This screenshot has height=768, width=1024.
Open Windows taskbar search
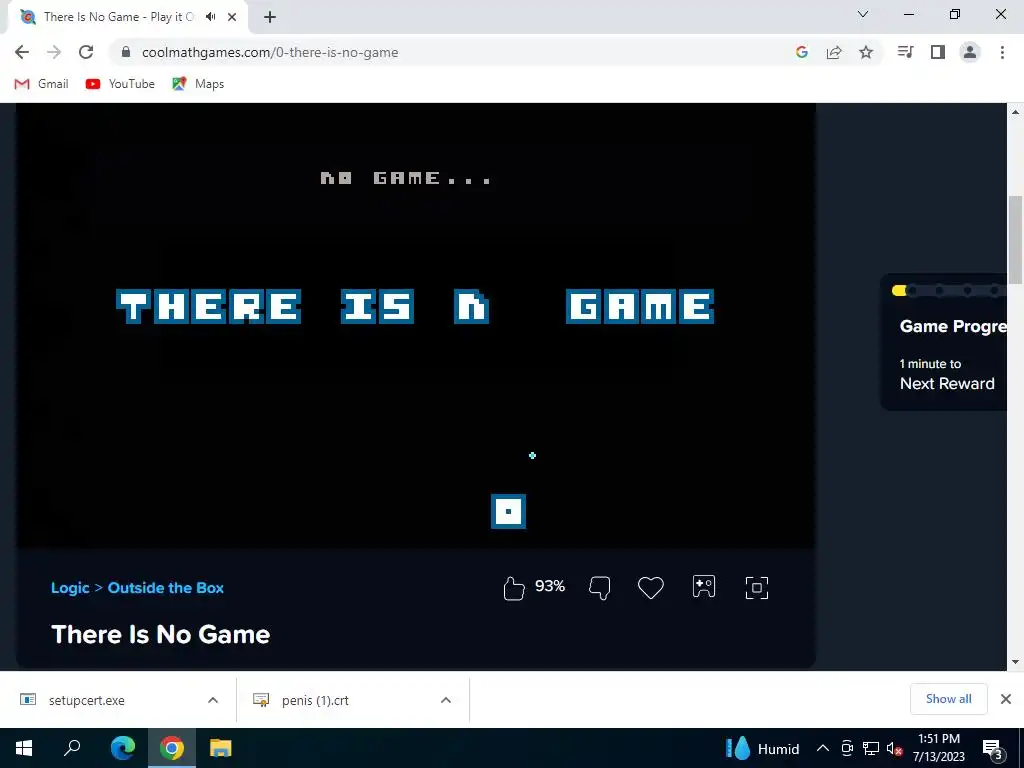point(72,748)
